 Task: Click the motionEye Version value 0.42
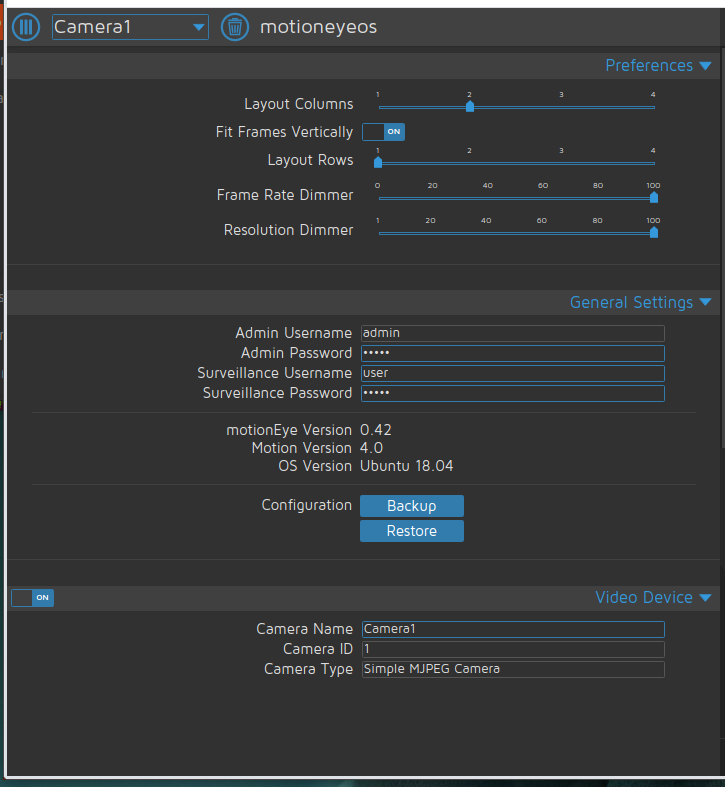(x=376, y=430)
